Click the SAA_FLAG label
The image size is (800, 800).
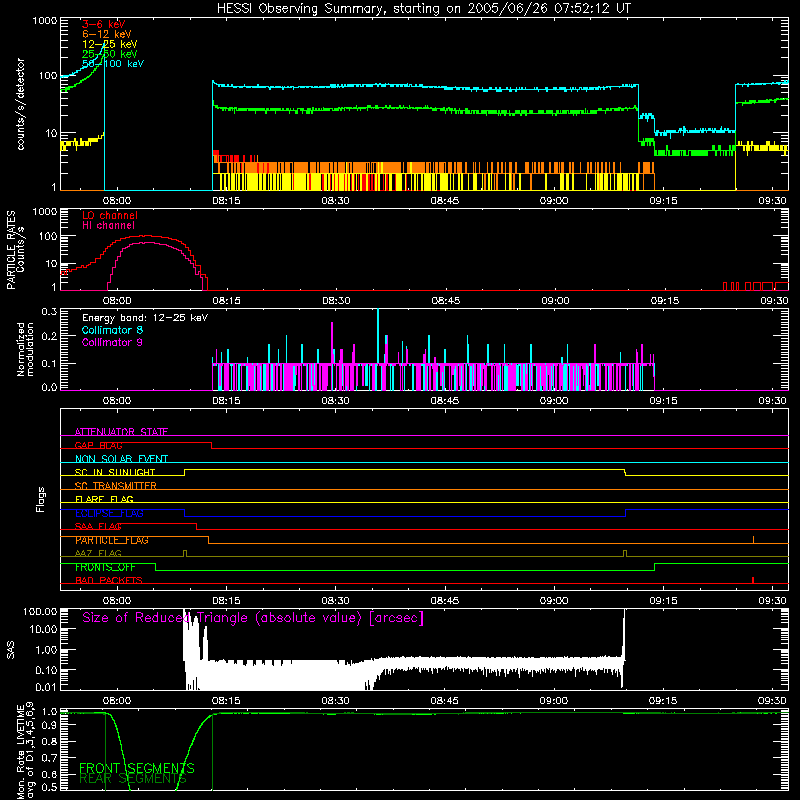tap(98, 527)
